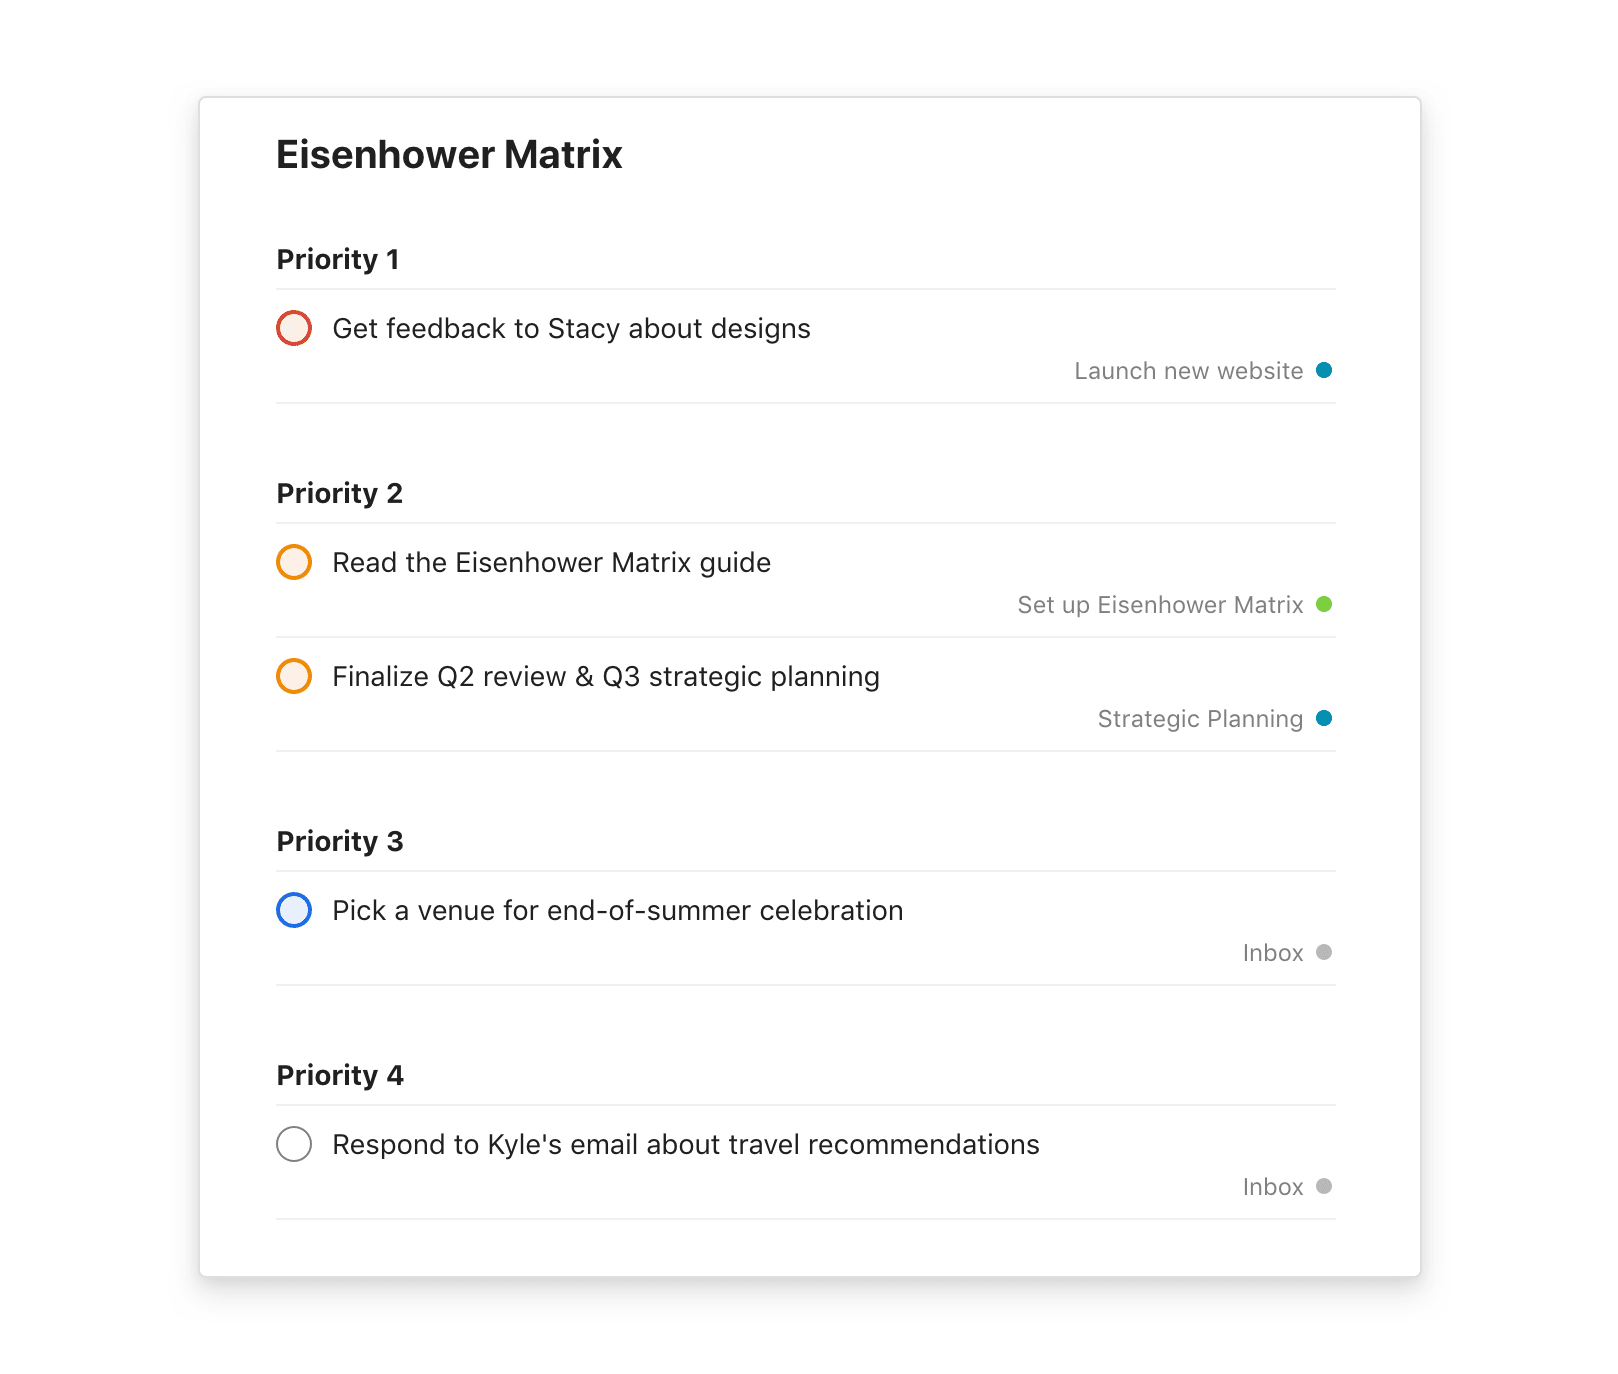Screen dimensions: 1618x1374
Task: Complete the orange circle for Eisenhower Matrix guide task
Action: coord(293,562)
